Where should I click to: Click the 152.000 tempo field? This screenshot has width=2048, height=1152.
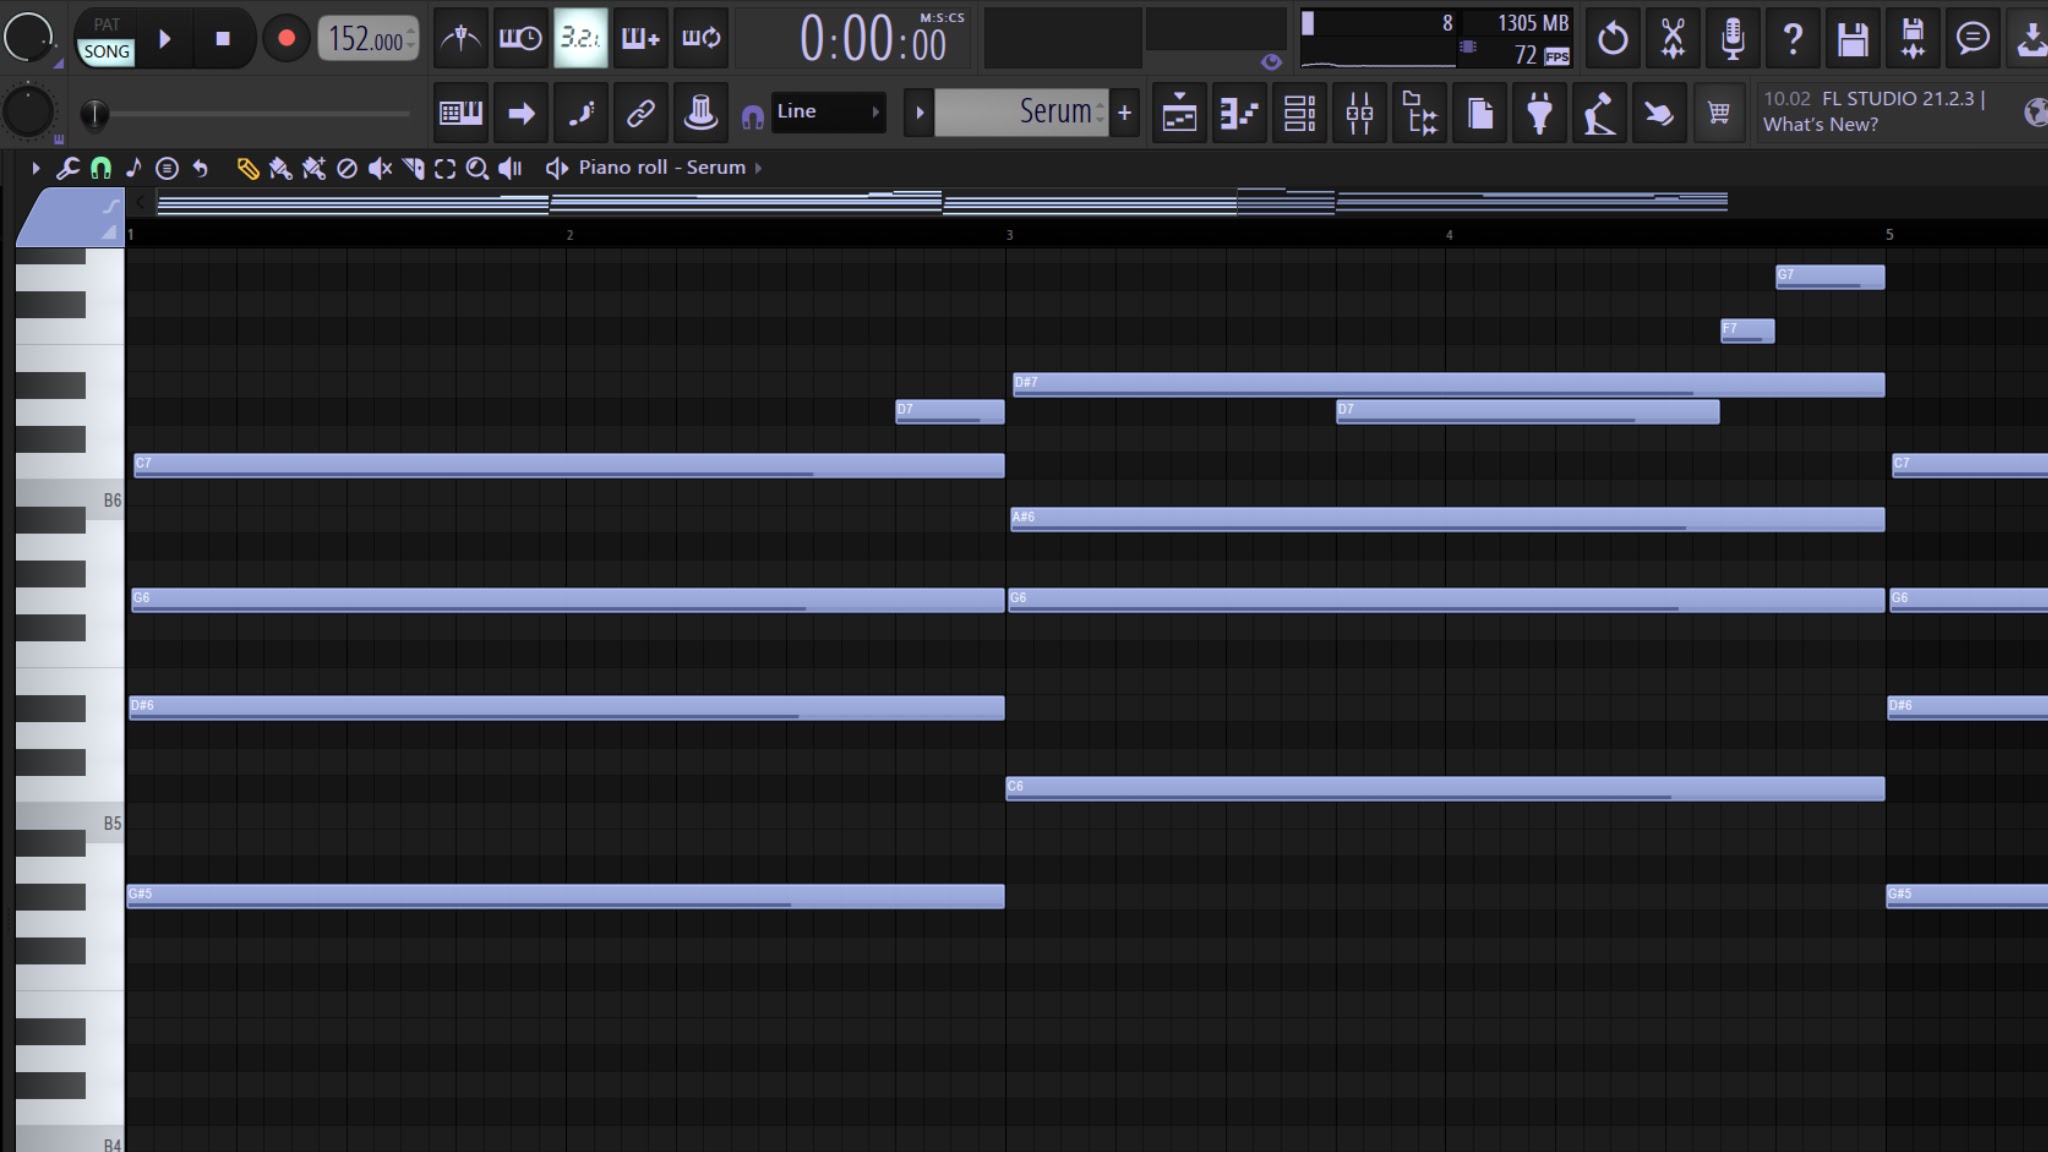366,39
